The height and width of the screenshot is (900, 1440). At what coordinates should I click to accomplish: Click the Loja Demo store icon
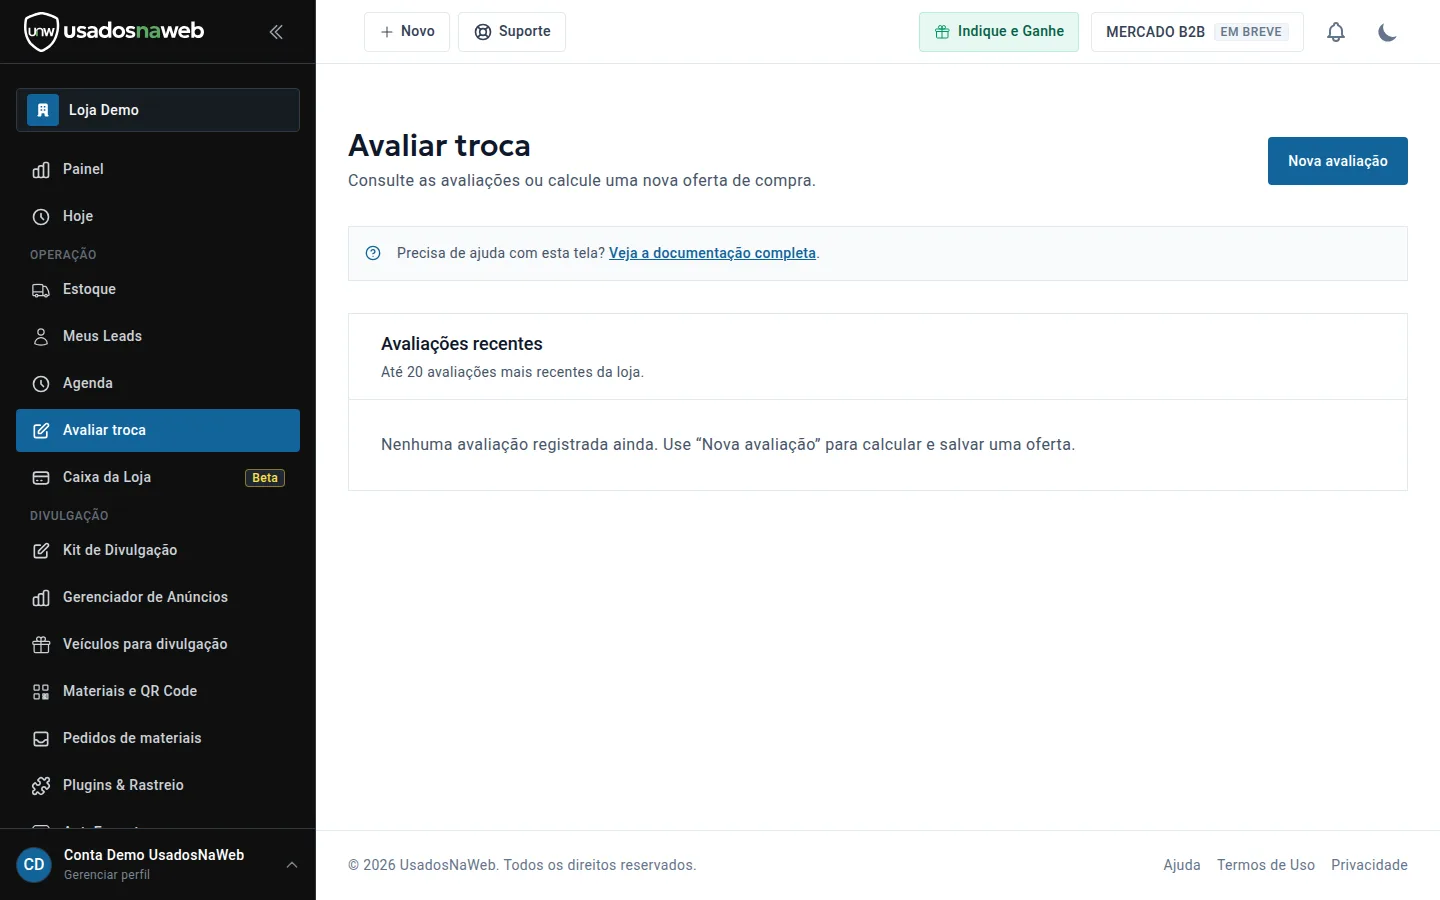tap(43, 110)
